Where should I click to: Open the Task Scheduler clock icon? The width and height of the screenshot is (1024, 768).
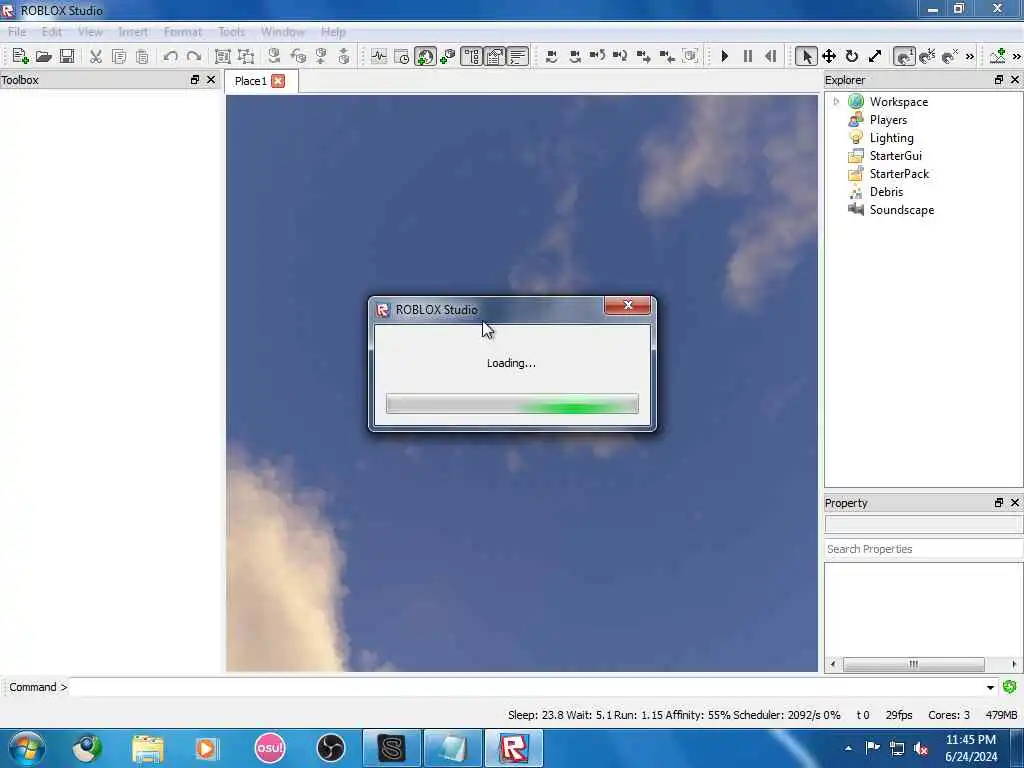402,56
